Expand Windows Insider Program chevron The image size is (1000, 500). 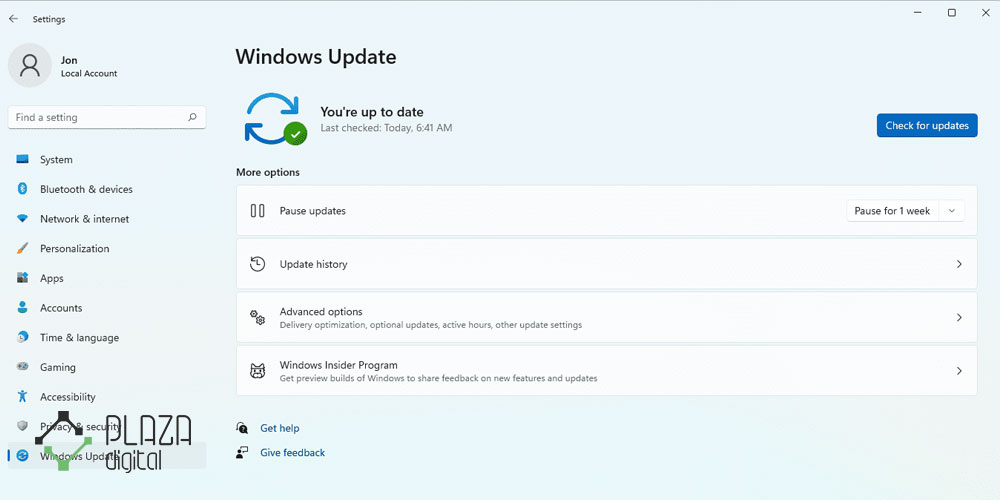959,371
